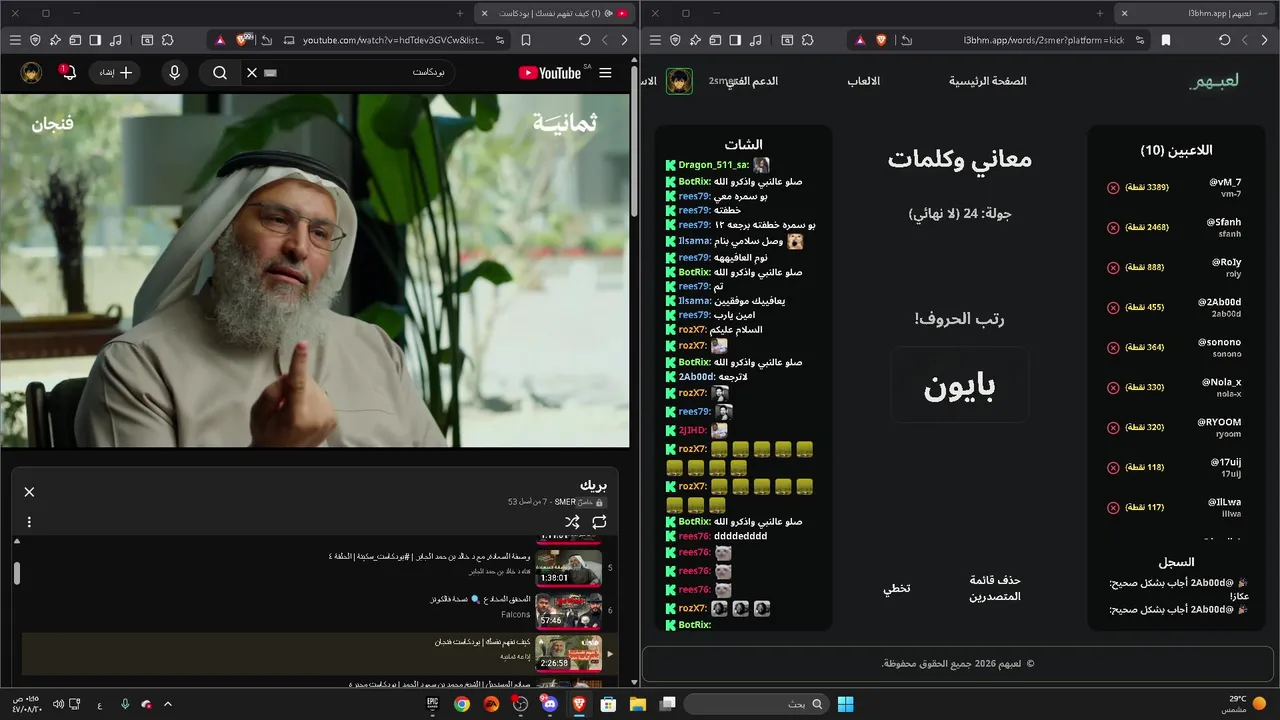Screen dimensions: 1280x720
Task: Open Windows Start button
Action: [x=845, y=704]
